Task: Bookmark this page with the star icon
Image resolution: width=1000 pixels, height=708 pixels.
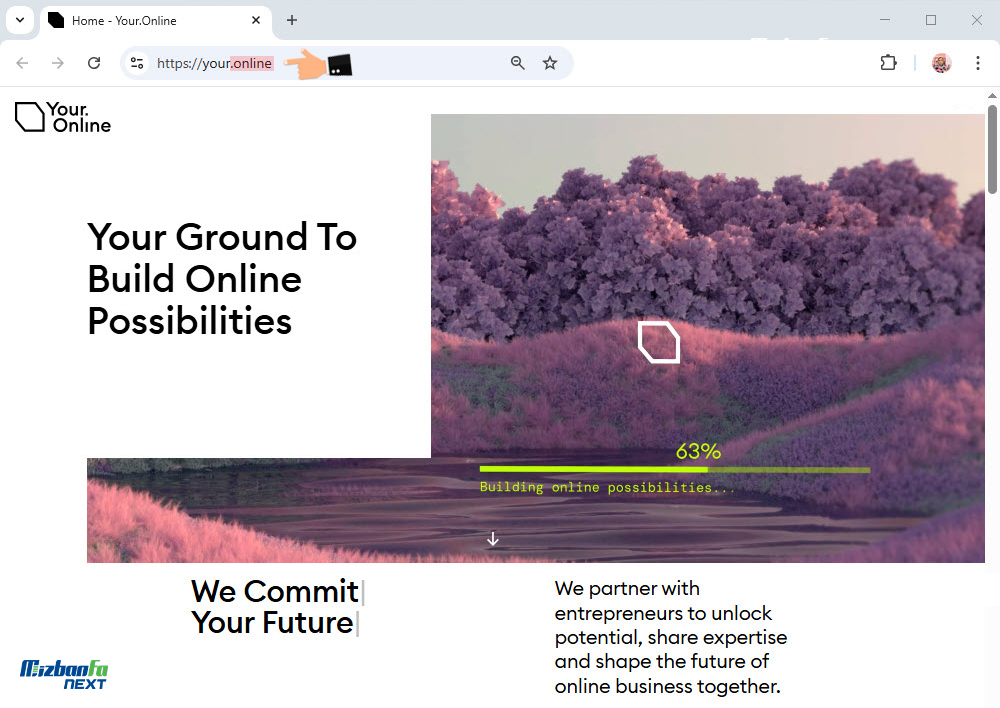Action: [550, 63]
